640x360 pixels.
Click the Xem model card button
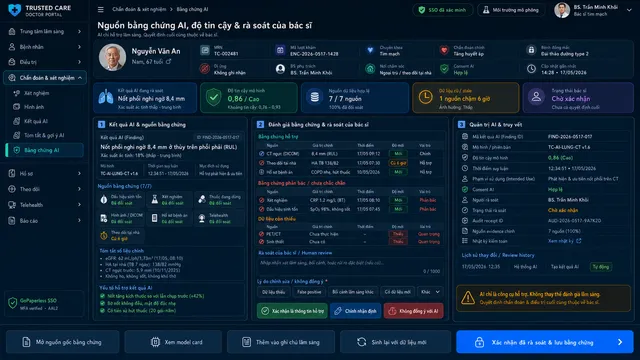click(173, 342)
